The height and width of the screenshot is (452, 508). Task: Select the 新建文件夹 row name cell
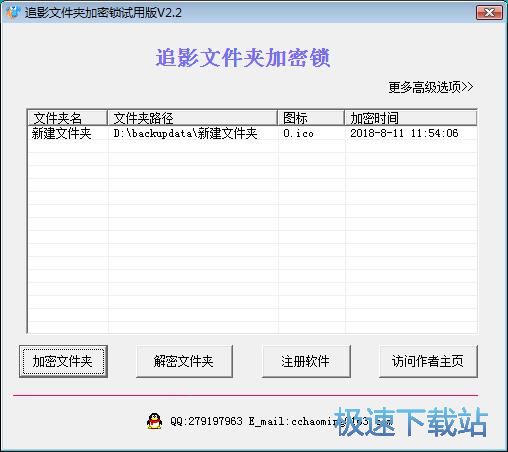tap(62, 133)
